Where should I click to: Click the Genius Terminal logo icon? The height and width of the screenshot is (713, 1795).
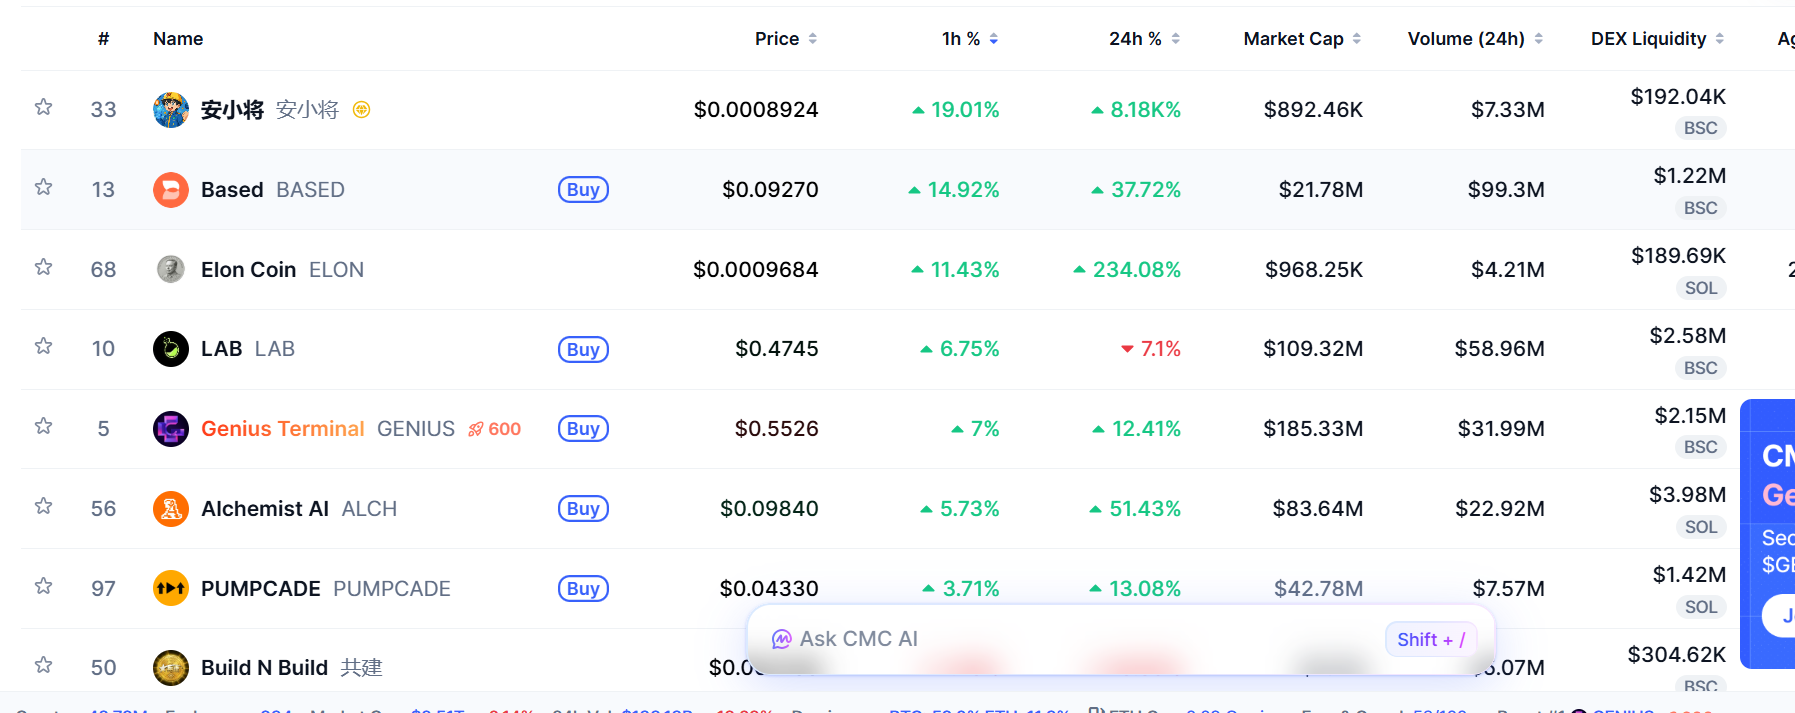[171, 429]
